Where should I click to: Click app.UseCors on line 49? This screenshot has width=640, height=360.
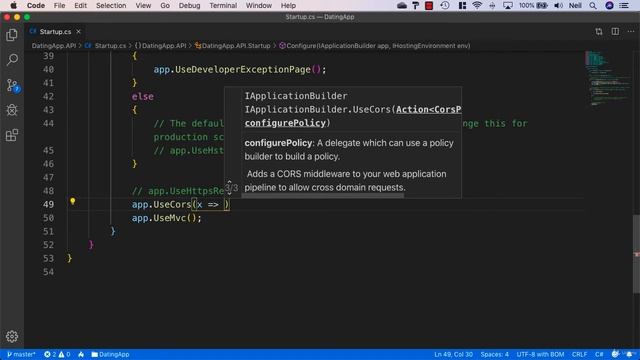point(162,204)
